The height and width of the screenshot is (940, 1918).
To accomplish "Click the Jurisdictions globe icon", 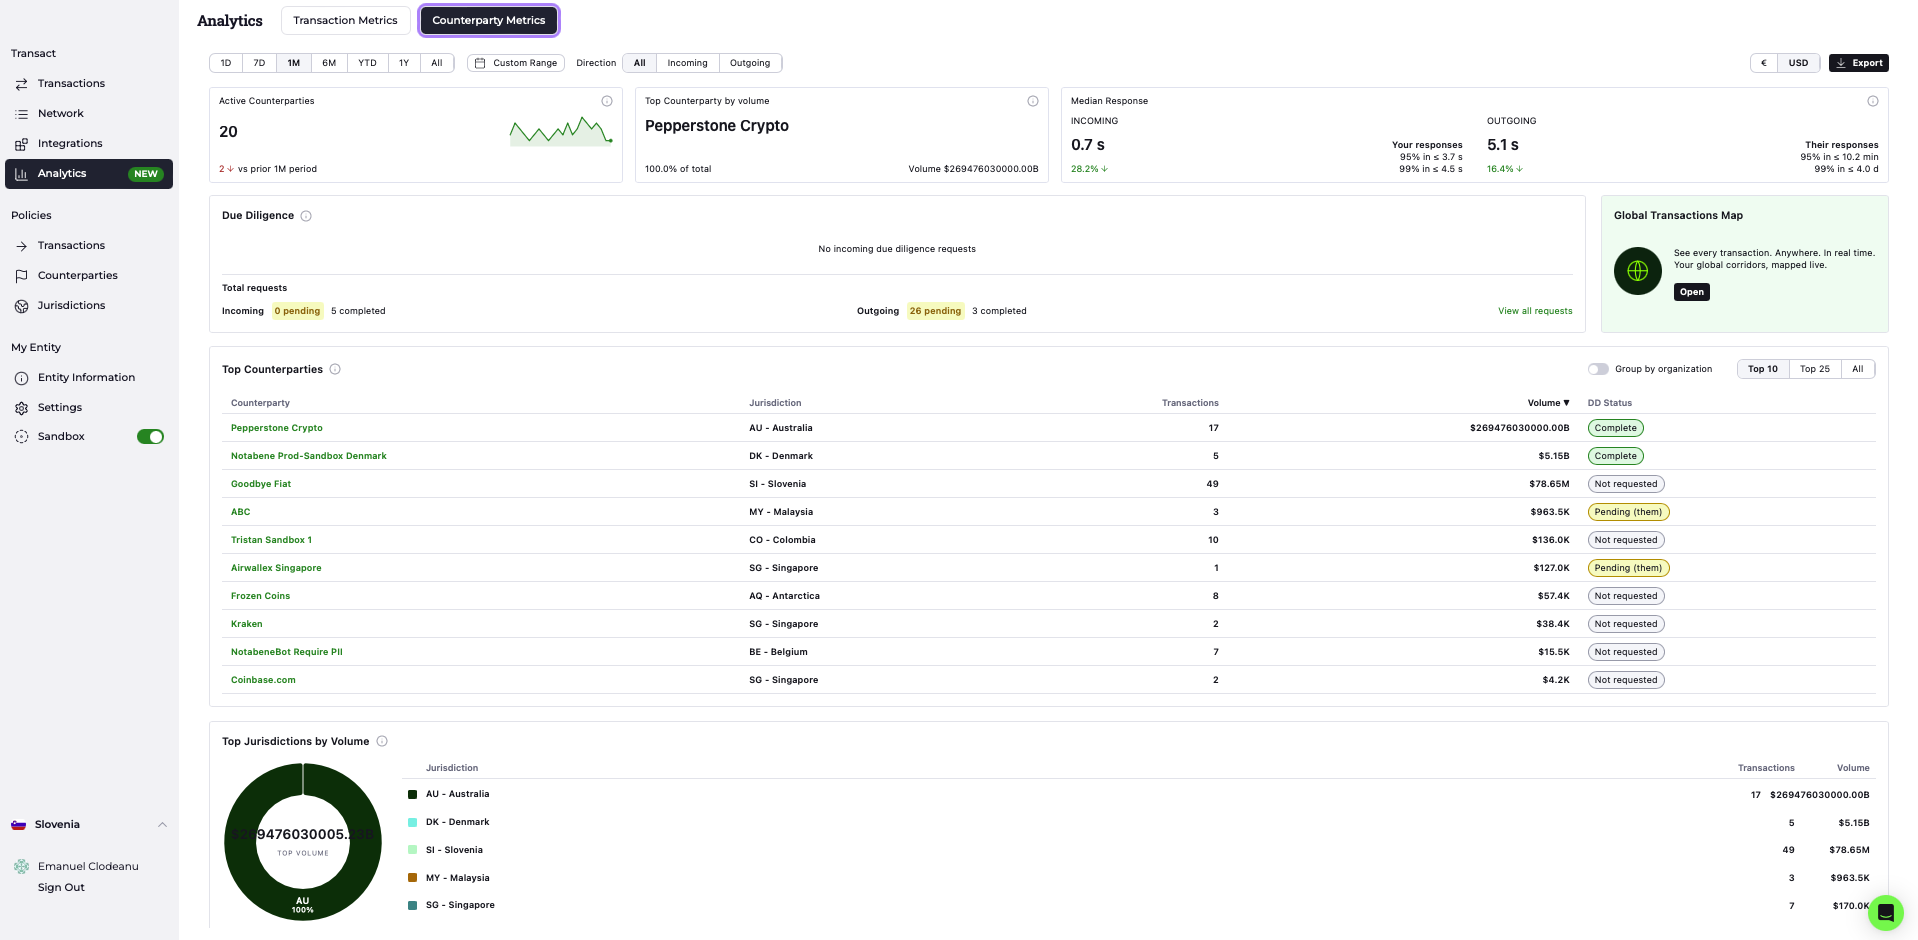I will tap(21, 306).
